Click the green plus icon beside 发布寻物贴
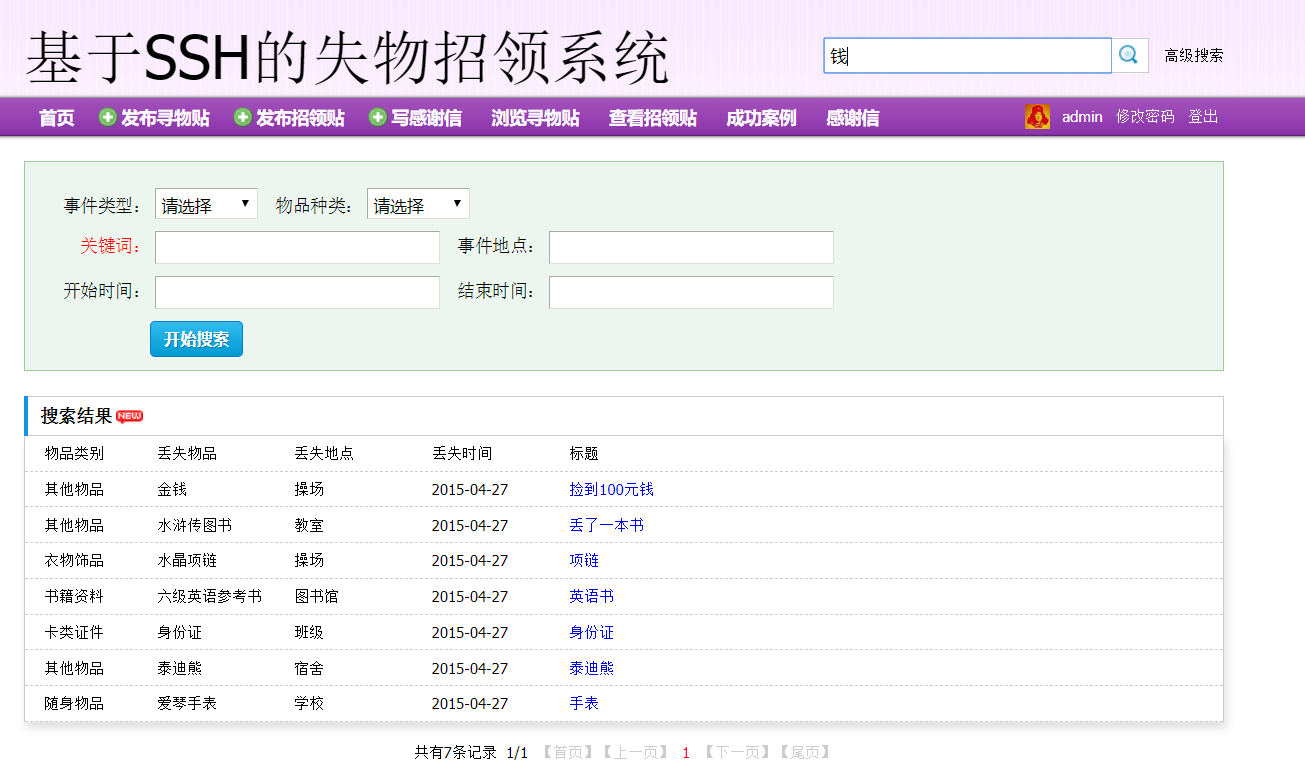 click(106, 116)
